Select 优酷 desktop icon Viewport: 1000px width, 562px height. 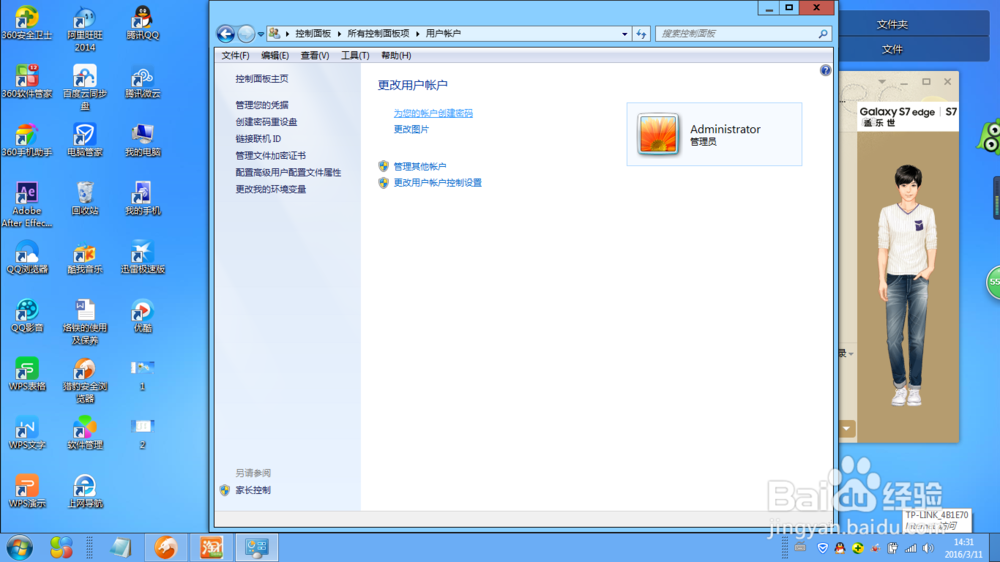click(x=143, y=316)
